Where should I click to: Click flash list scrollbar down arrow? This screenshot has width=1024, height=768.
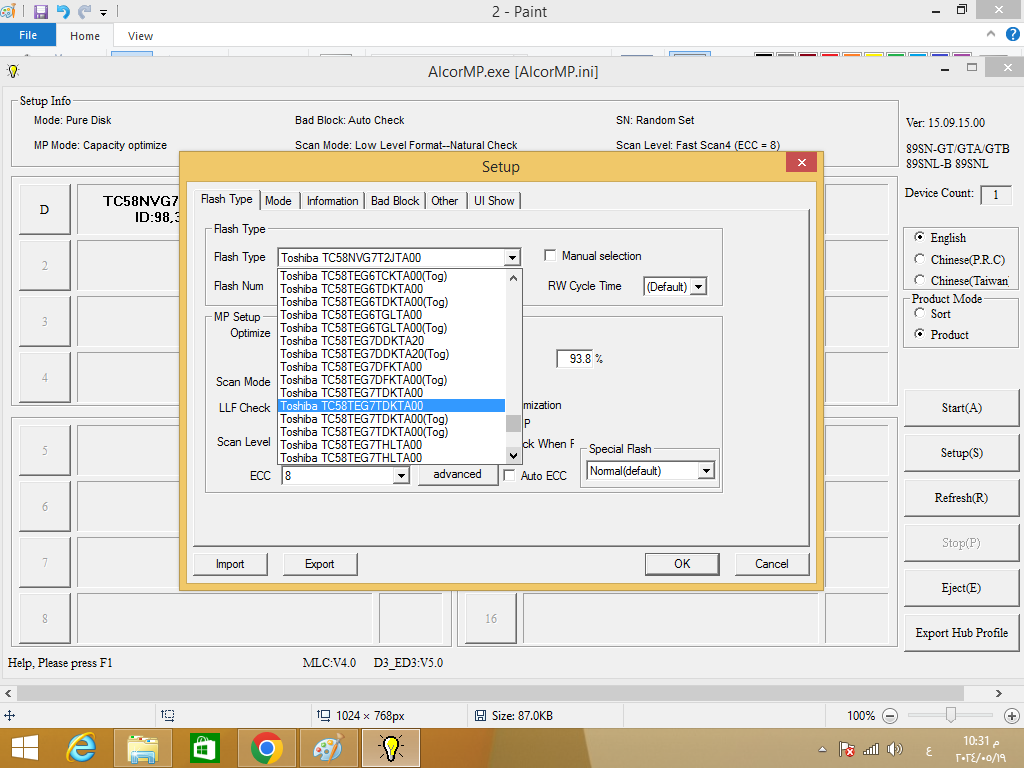pos(513,455)
